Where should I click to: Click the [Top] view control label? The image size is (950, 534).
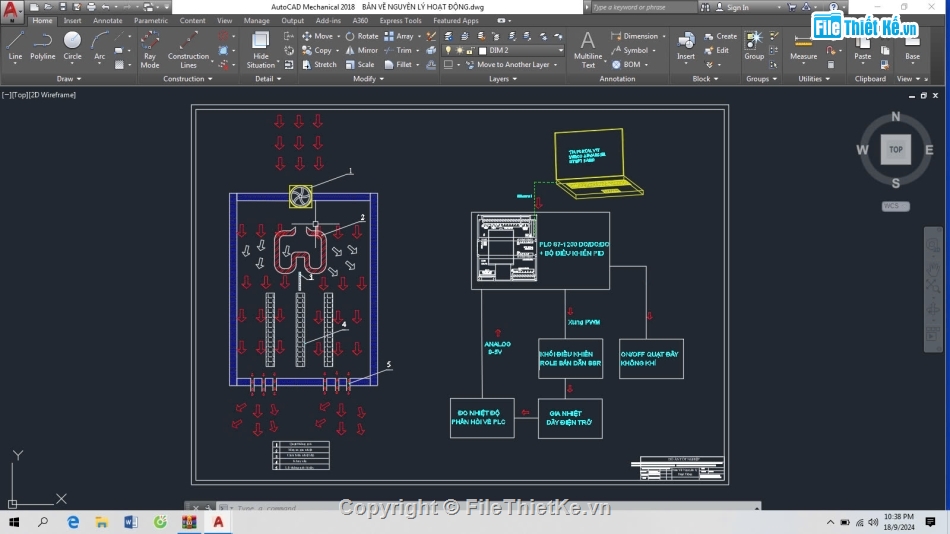[19, 95]
